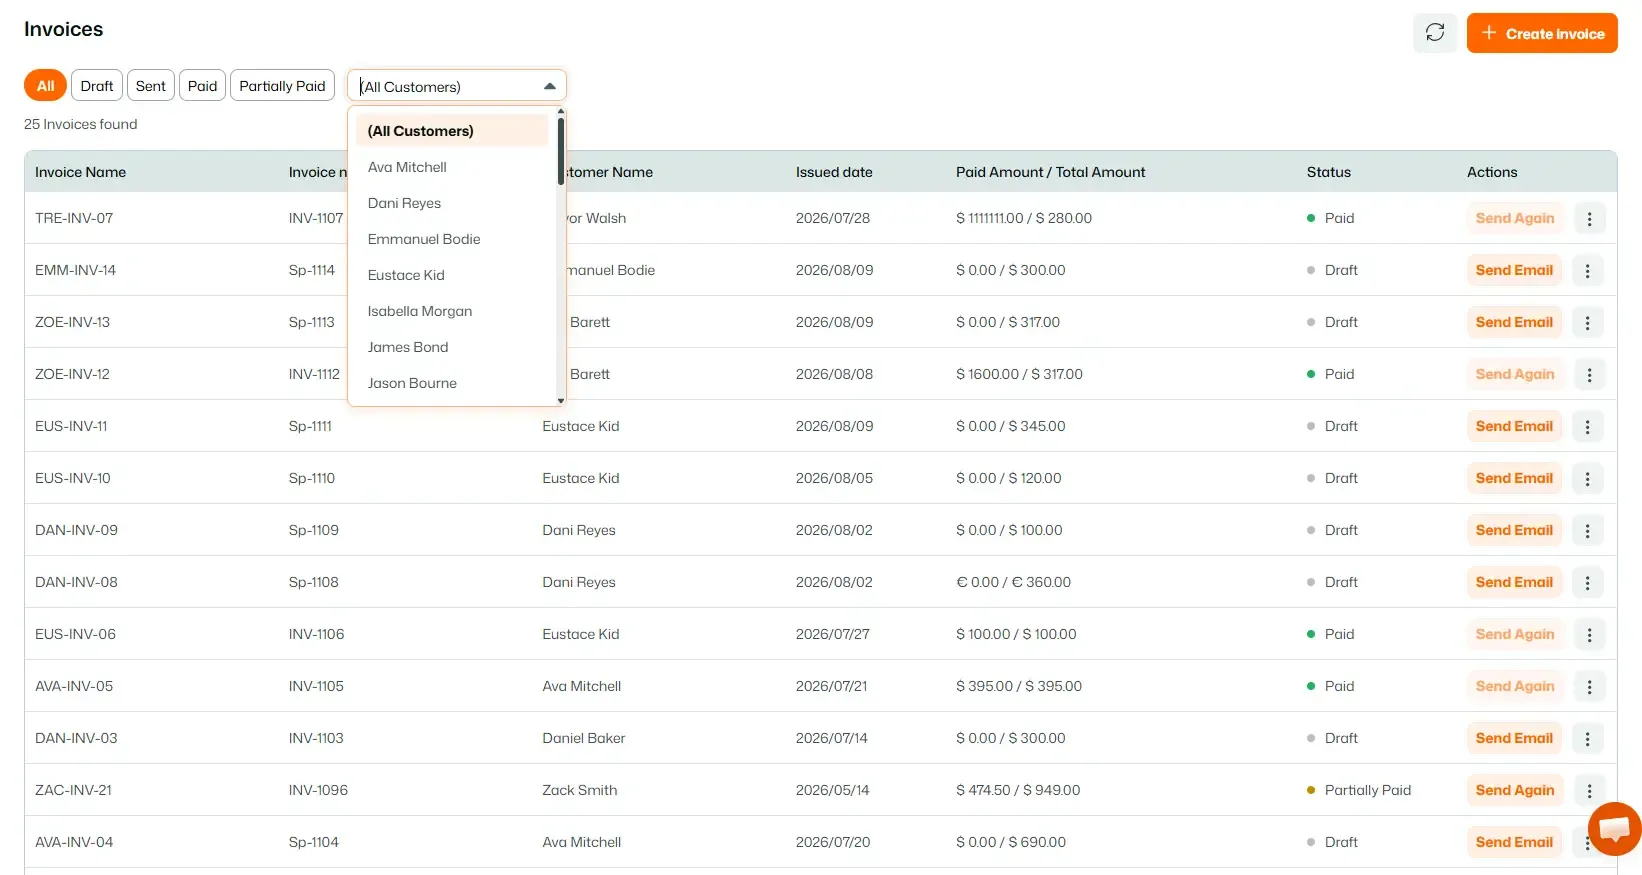The height and width of the screenshot is (875, 1642).
Task: Collapse the customer dropdown arrow
Action: coord(549,86)
